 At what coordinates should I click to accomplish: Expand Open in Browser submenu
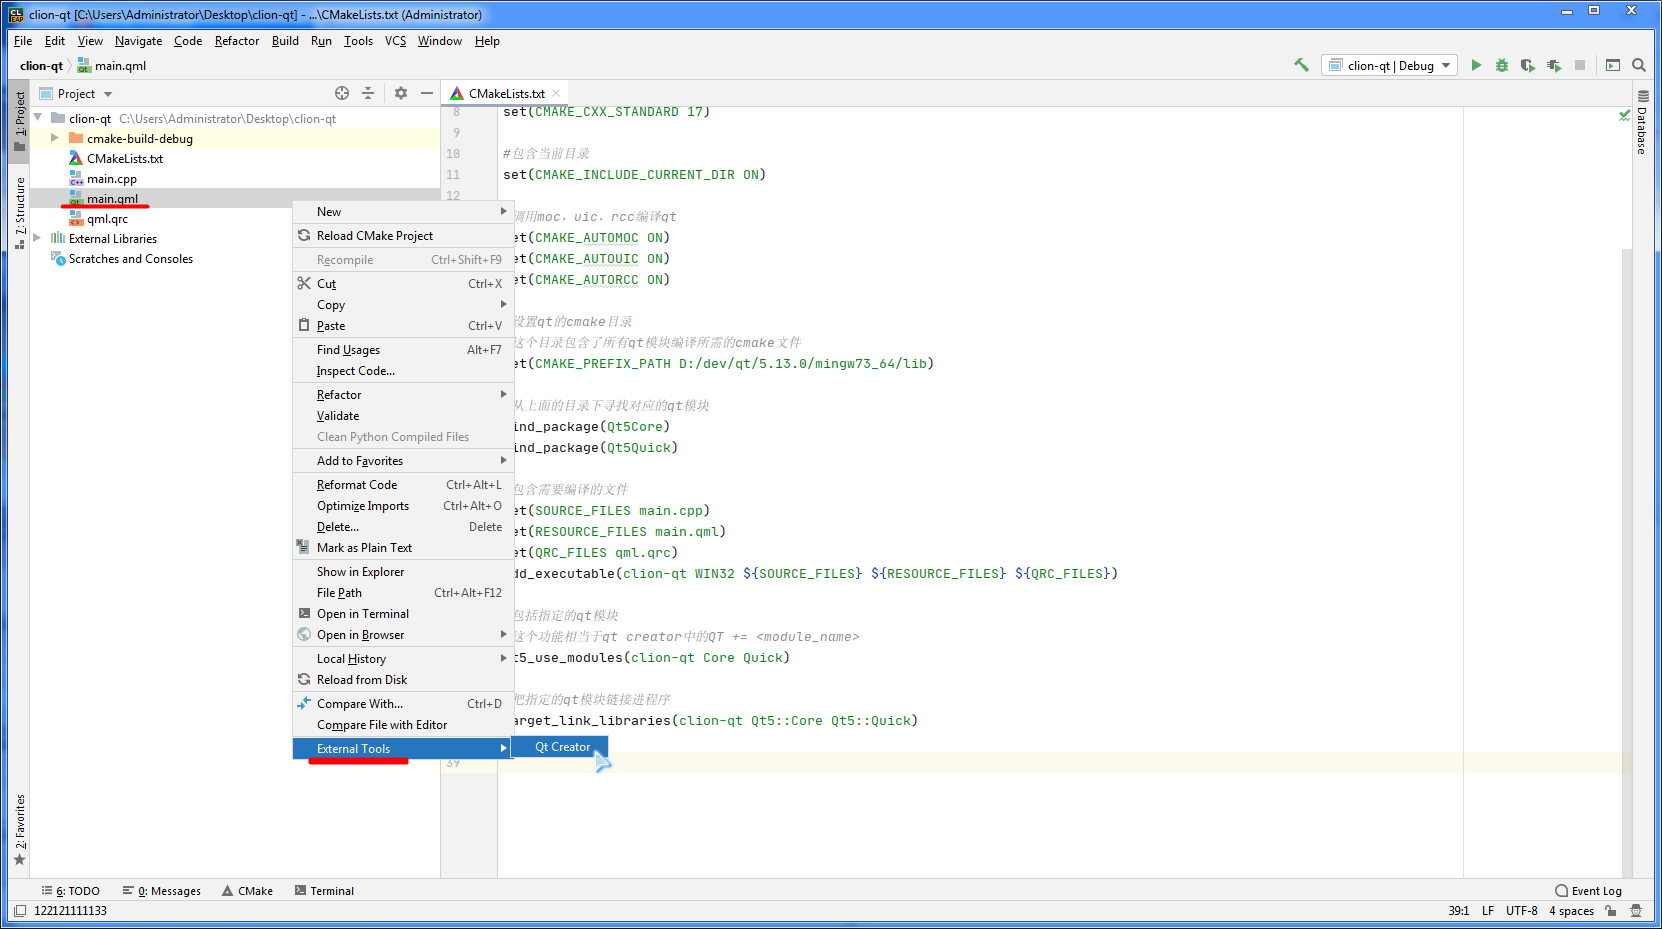(402, 635)
